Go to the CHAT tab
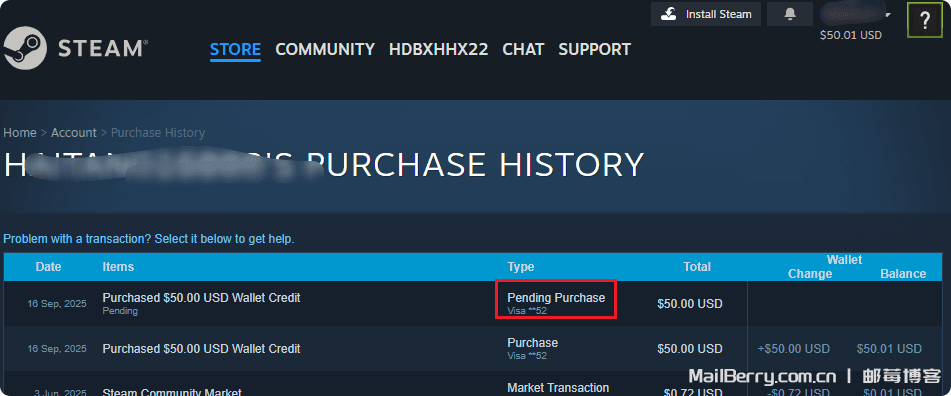Screen dimensions: 951x396 (x=523, y=49)
